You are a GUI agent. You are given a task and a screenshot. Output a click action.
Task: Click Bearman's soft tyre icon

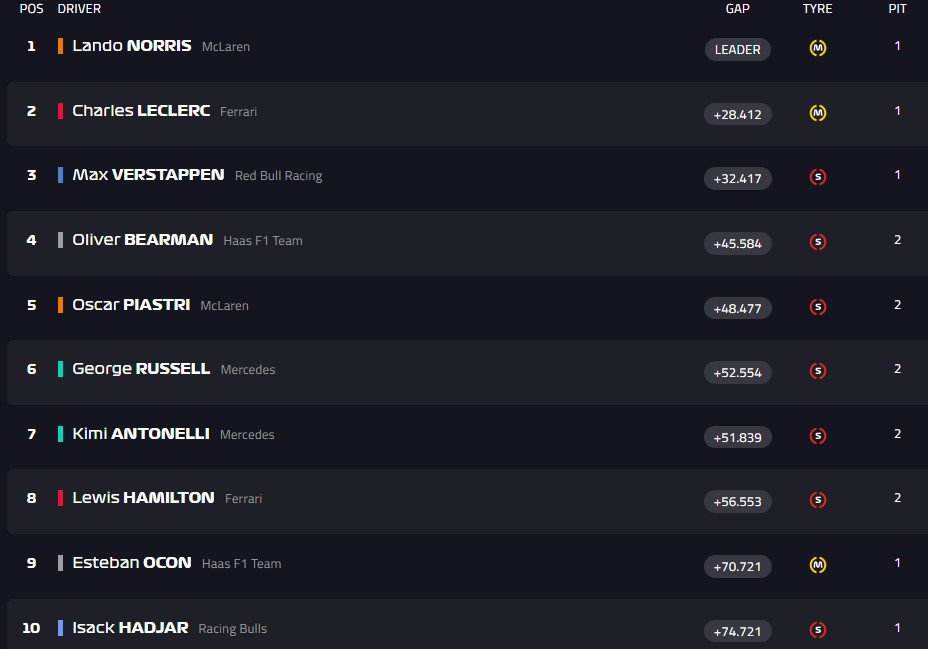(x=817, y=242)
